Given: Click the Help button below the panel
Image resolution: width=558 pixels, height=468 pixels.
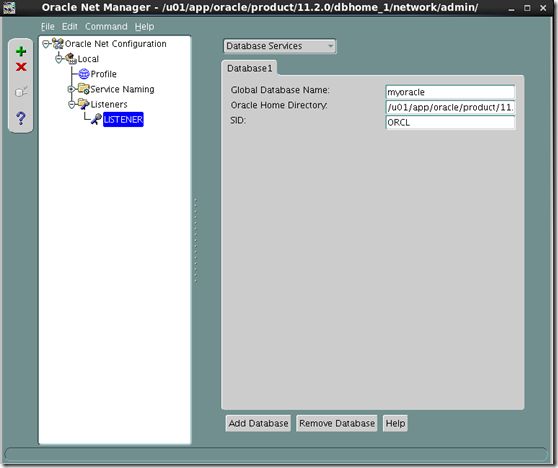Looking at the screenshot, I should (x=395, y=423).
